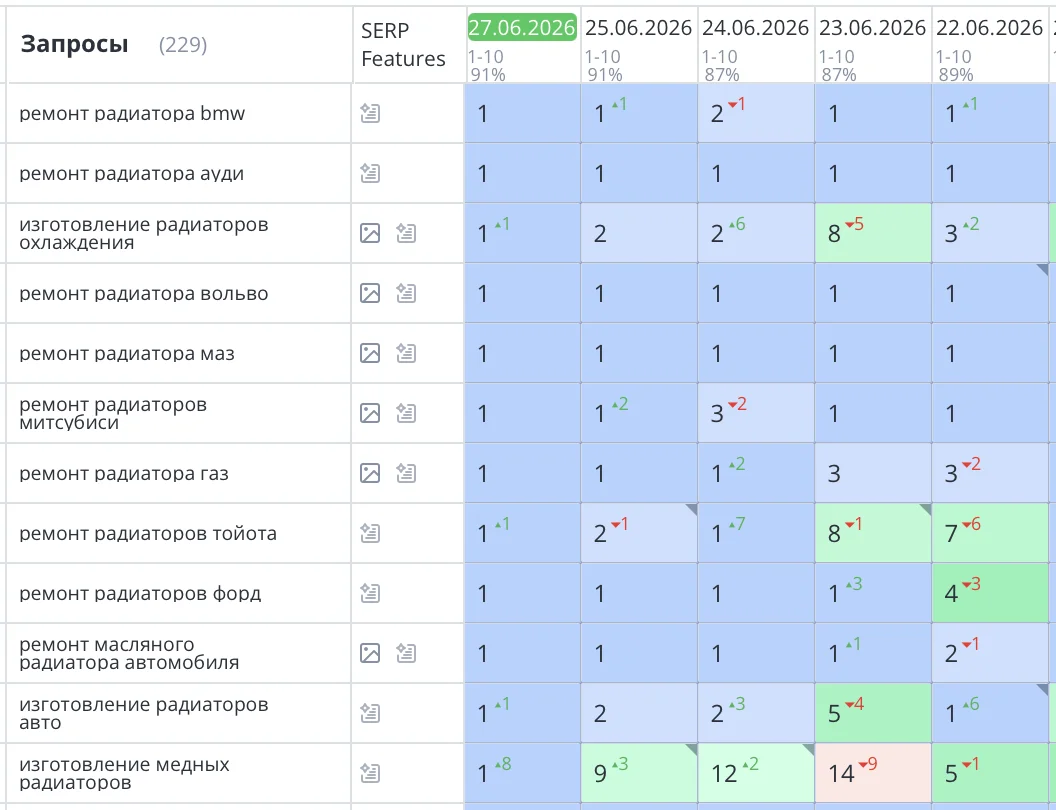The image size is (1056, 810).
Task: Click image SERP icon for ремонт радиаторов митсубиси
Action: click(370, 413)
